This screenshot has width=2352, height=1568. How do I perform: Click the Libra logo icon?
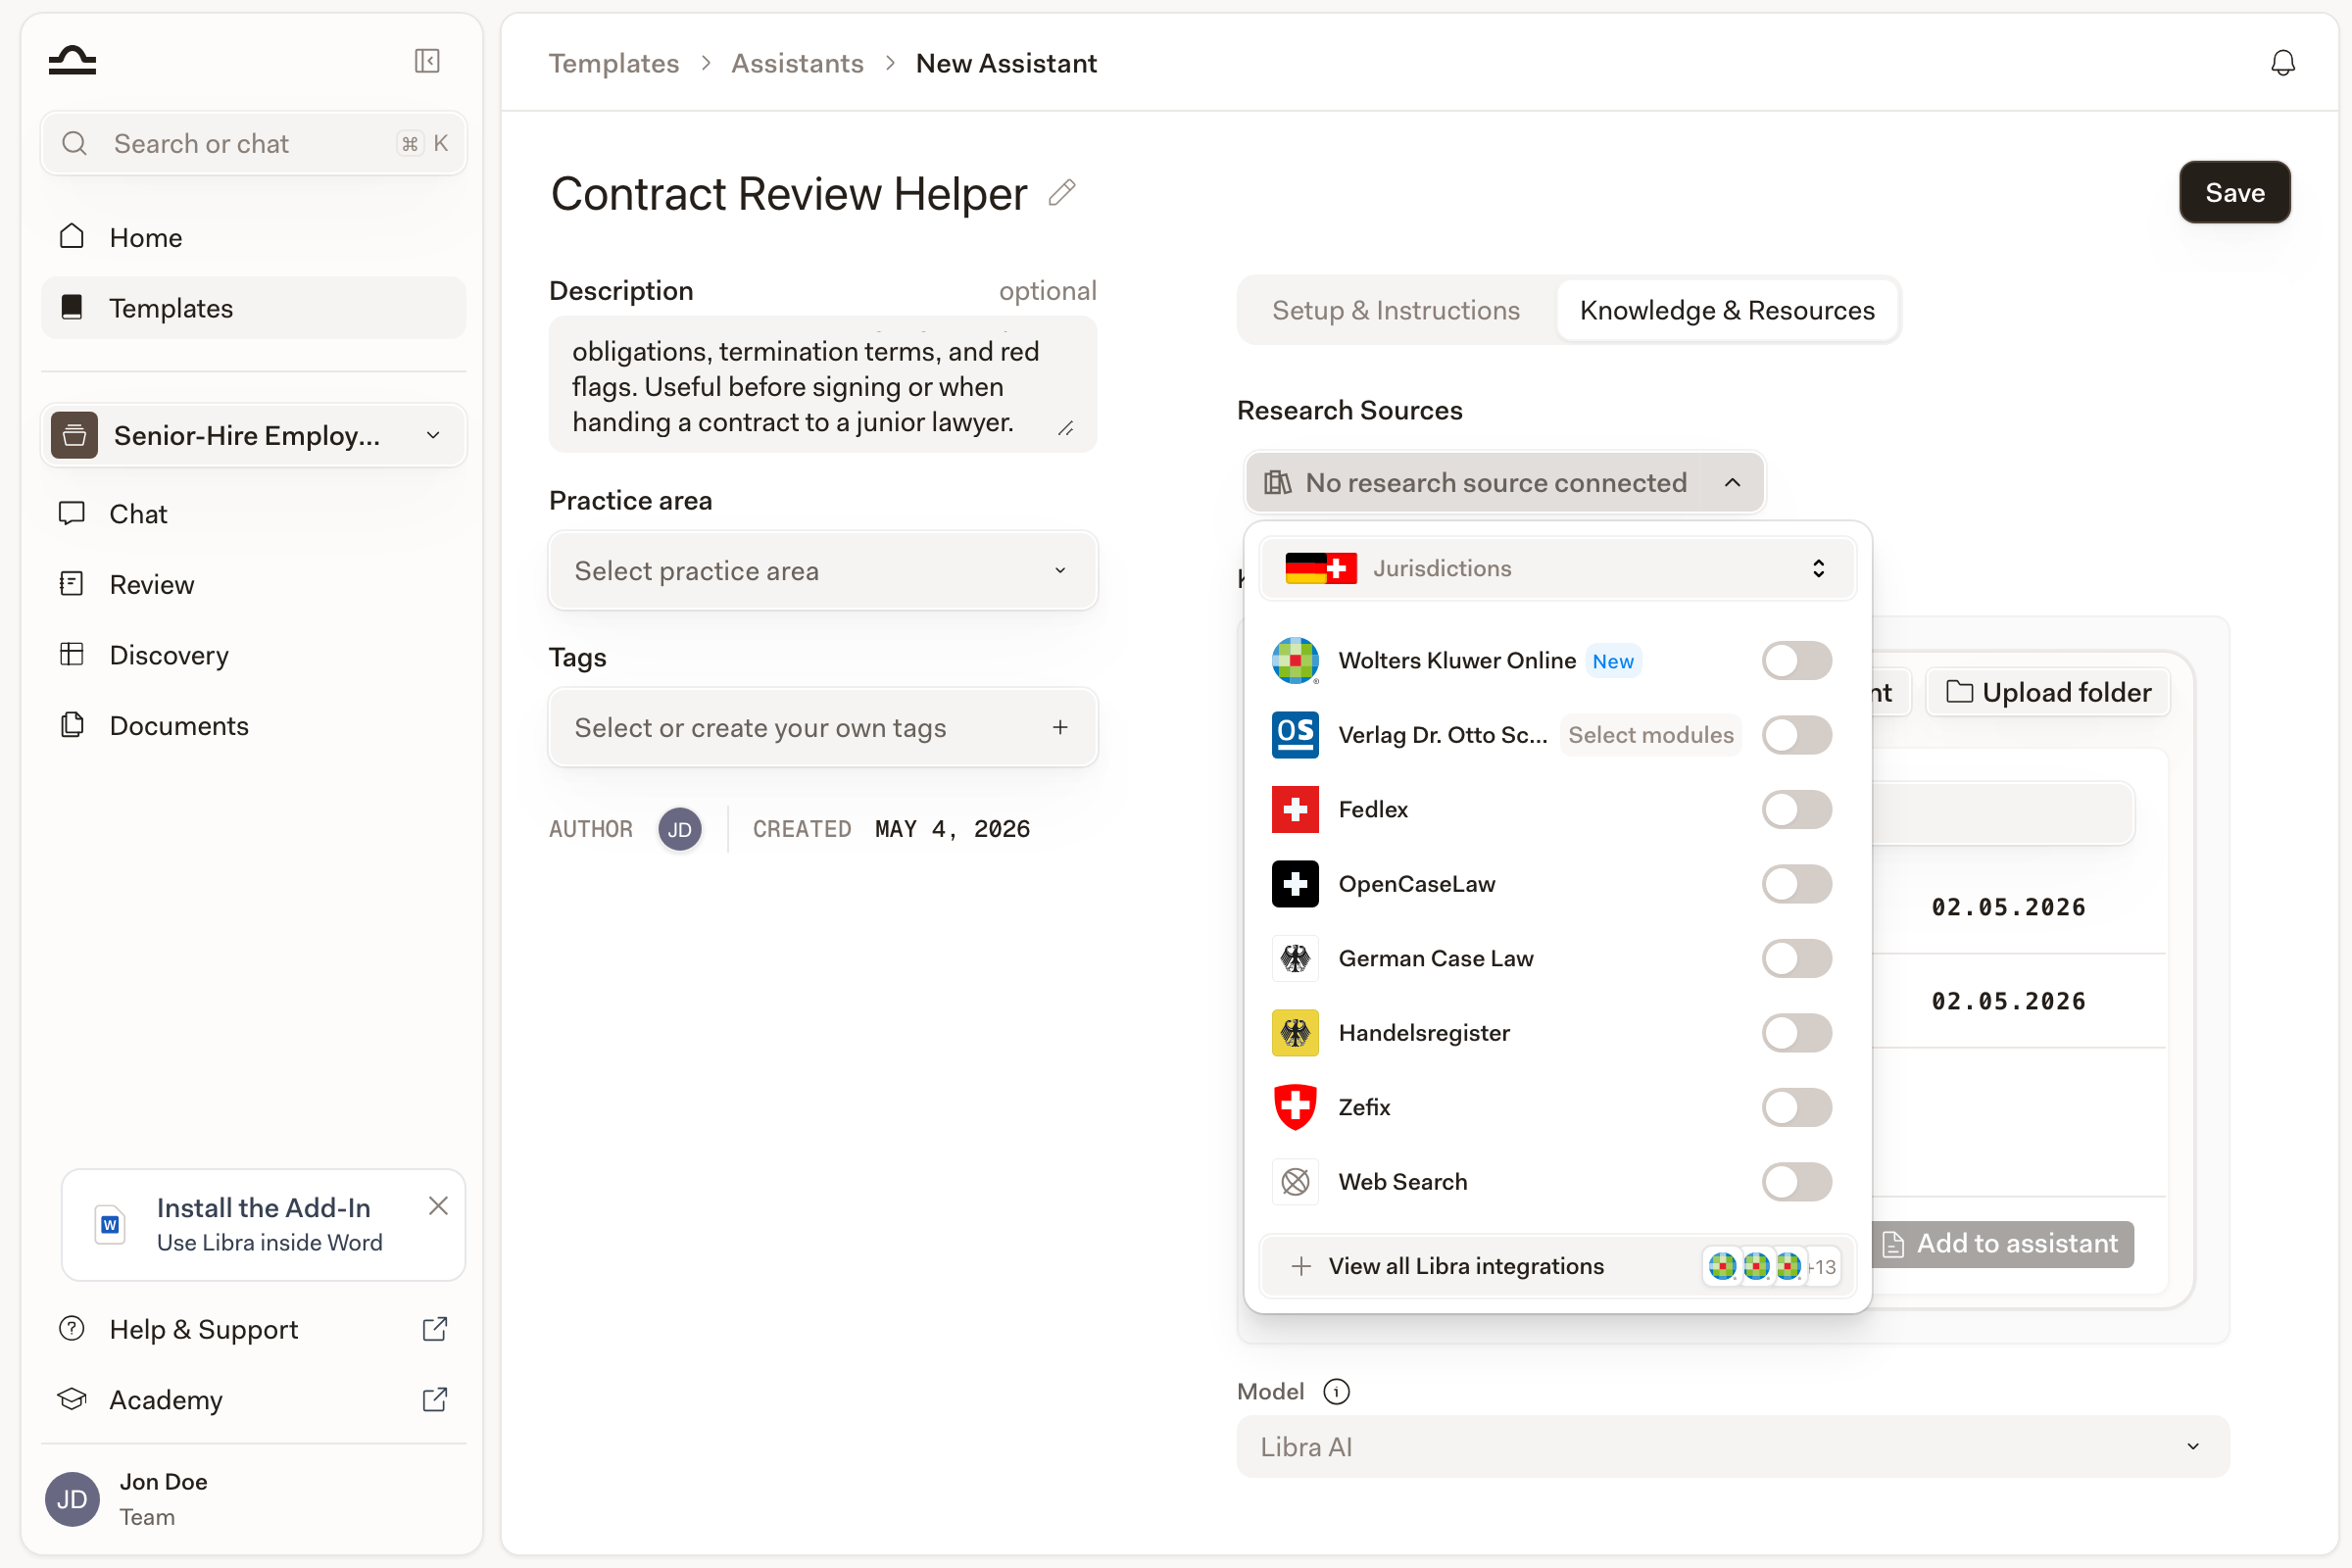click(x=72, y=61)
